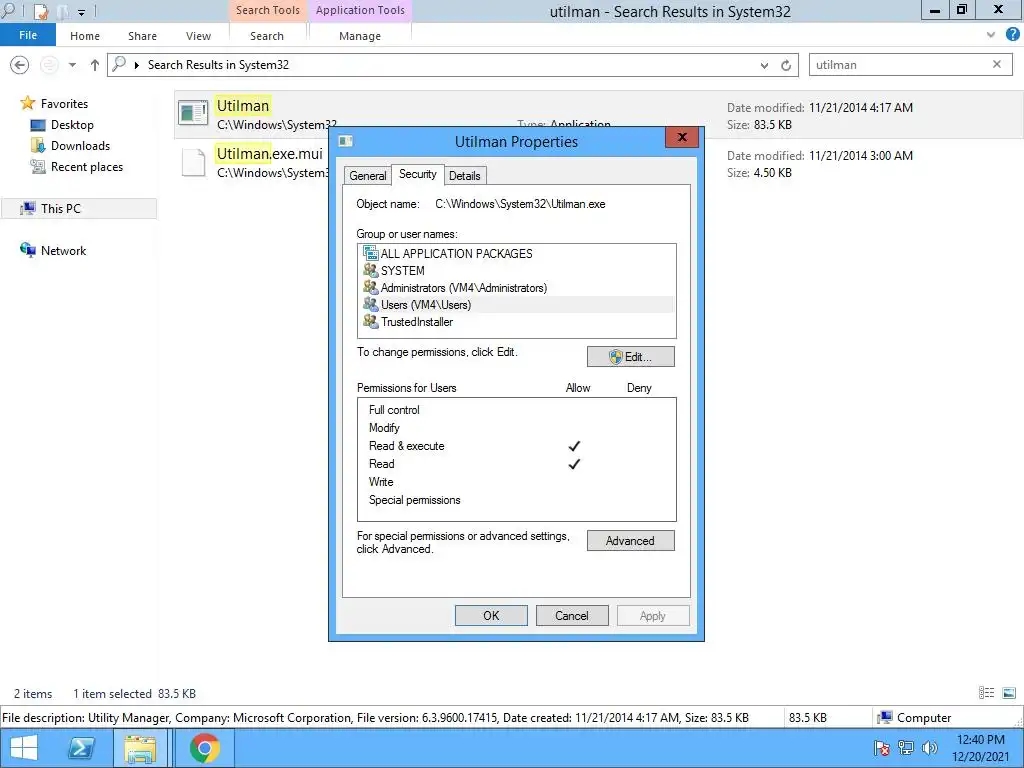Switch to large icons view icon
The height and width of the screenshot is (768, 1024).
[1009, 693]
